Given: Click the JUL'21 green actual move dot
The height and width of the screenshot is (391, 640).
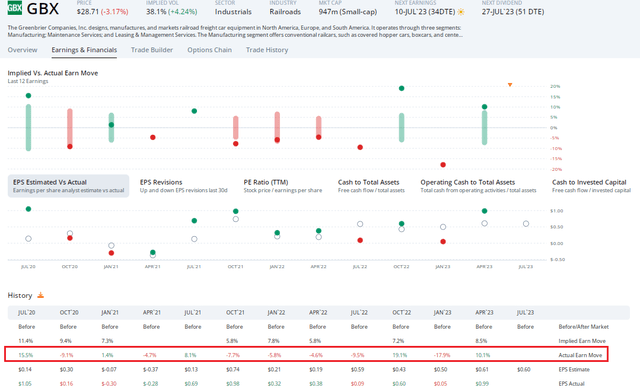Looking at the screenshot, I should tap(194, 111).
